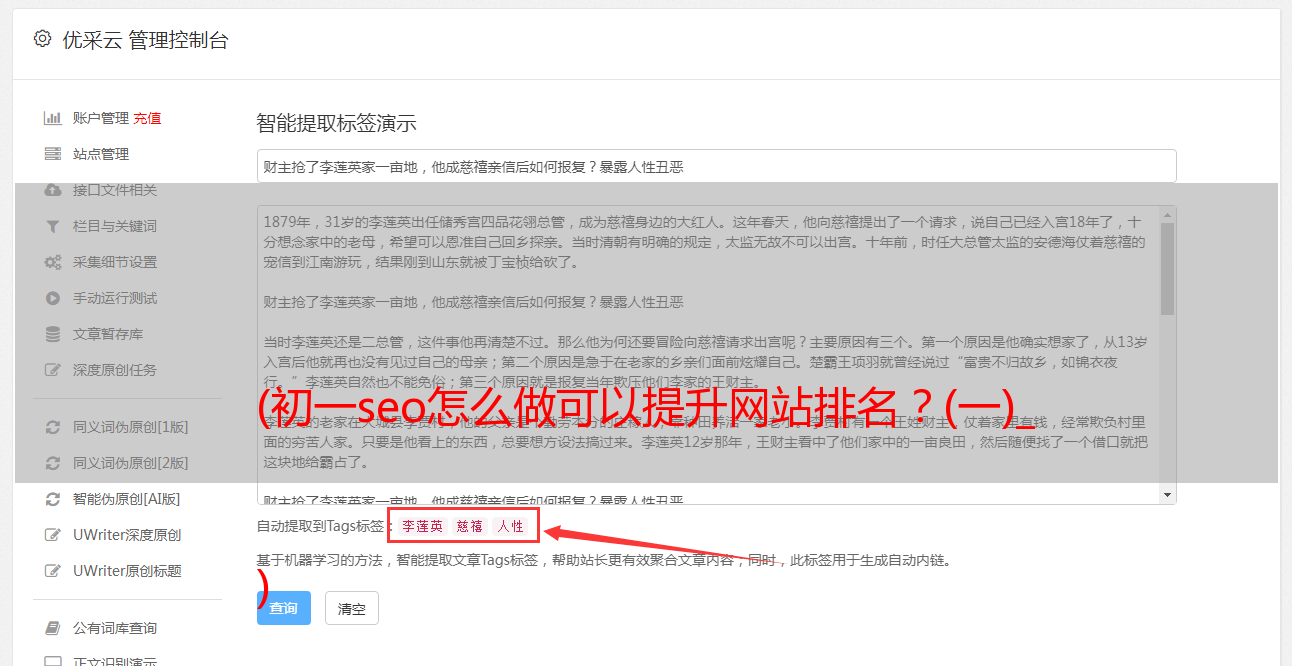Click refresh icon for 同义词伪原创[1版]
1292x666 pixels.
point(53,427)
